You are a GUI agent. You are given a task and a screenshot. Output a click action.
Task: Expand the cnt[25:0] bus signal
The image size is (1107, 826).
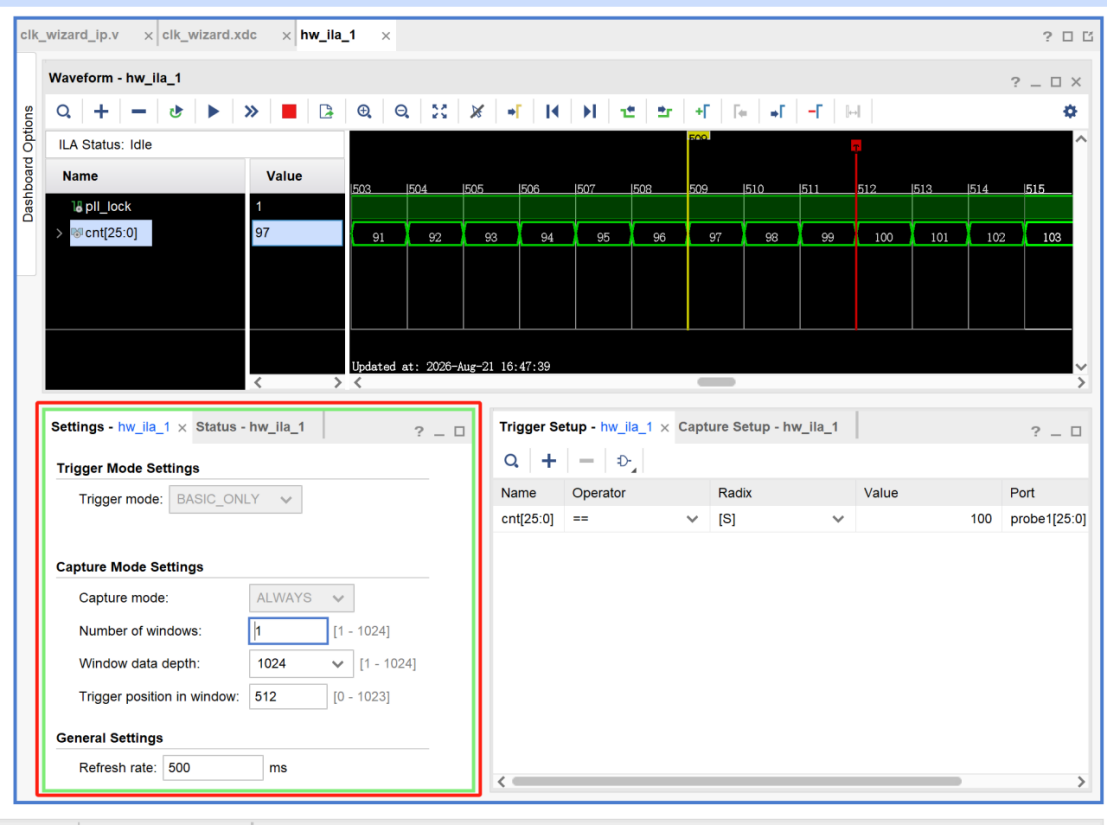pos(59,233)
